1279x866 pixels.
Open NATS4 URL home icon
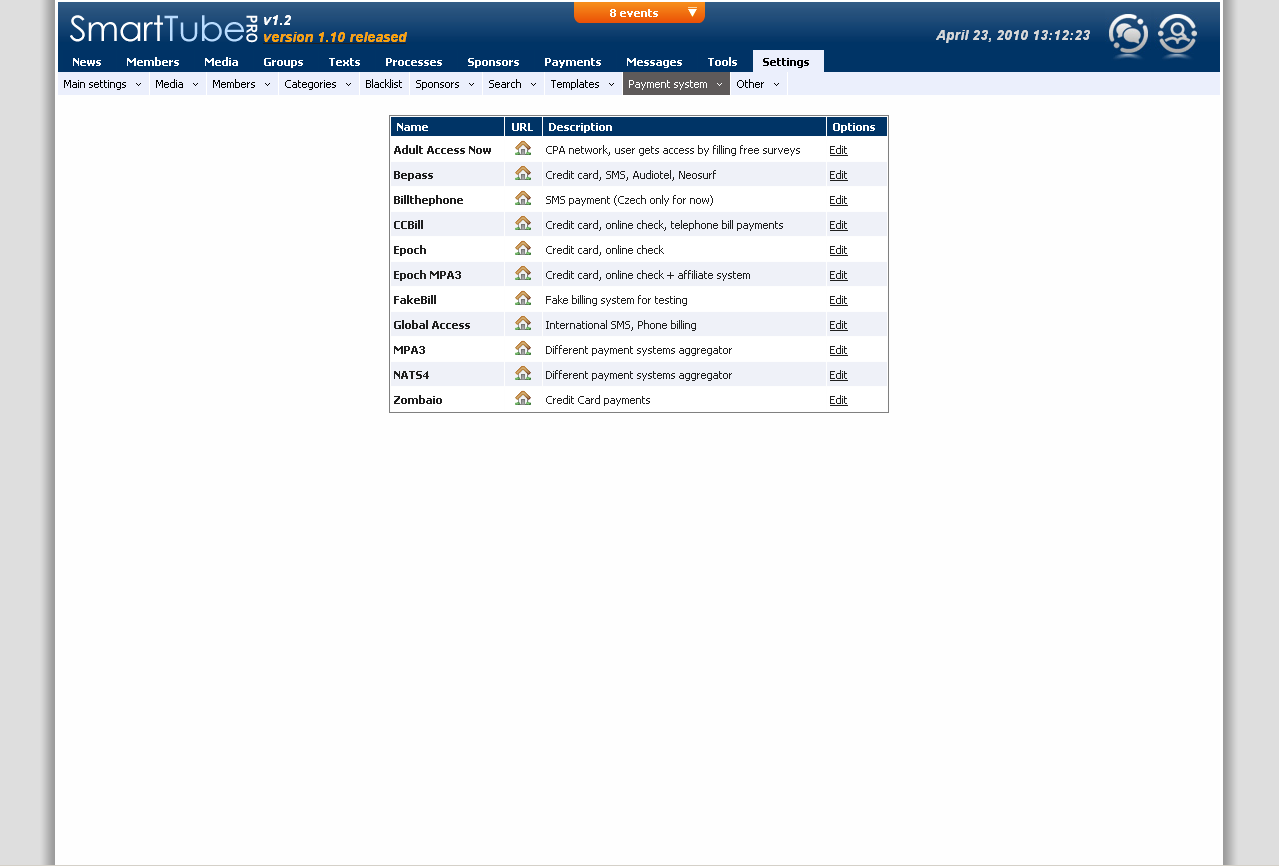(x=523, y=373)
